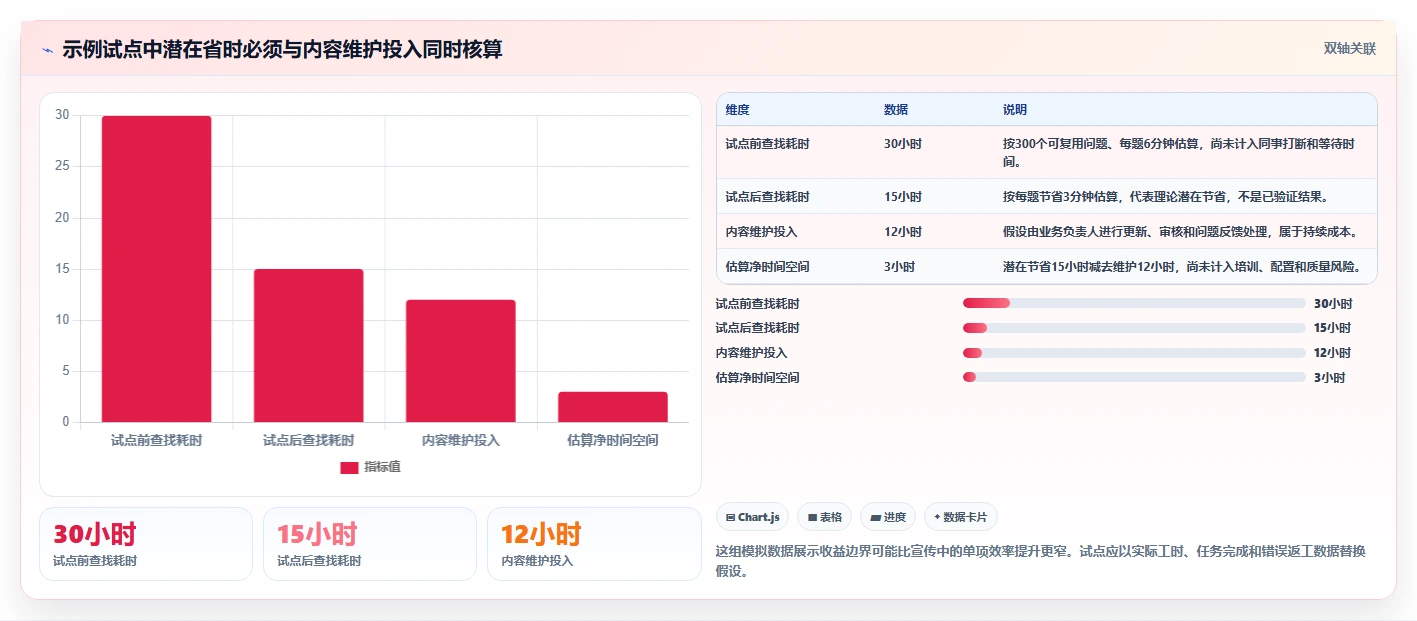This screenshot has width=1417, height=621.
Task: Click the 内容维护投入 bar in the chart
Action: tap(460, 361)
